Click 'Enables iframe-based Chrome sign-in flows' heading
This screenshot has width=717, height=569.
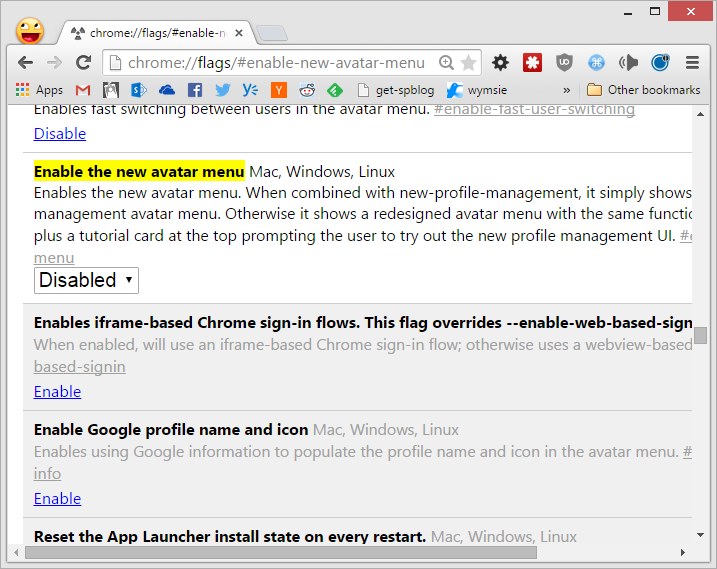pos(363,322)
